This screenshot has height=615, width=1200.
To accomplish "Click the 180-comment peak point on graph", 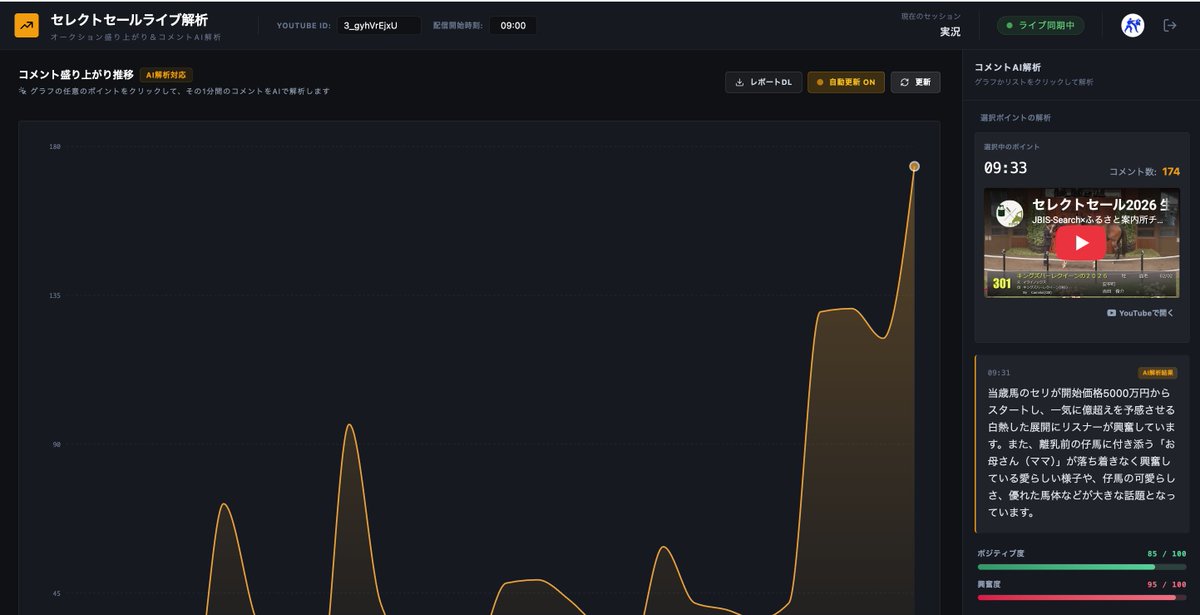I will click(x=914, y=166).
